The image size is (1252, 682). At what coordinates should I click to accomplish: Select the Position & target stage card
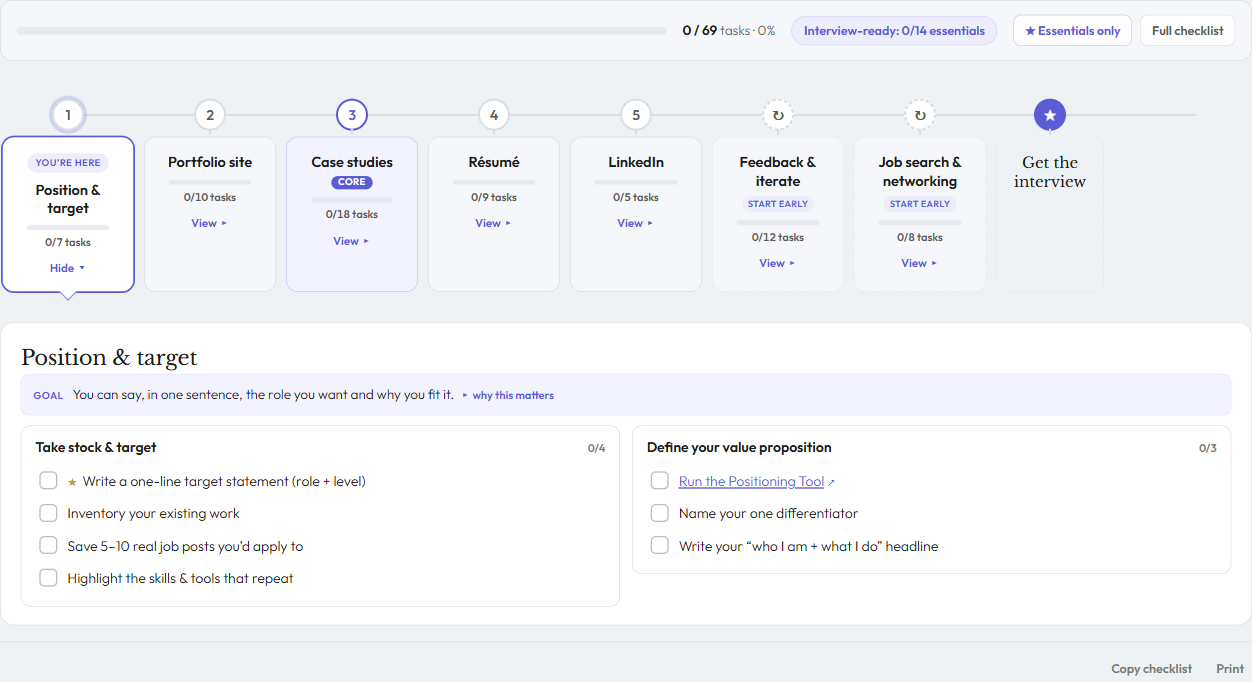pyautogui.click(x=68, y=214)
